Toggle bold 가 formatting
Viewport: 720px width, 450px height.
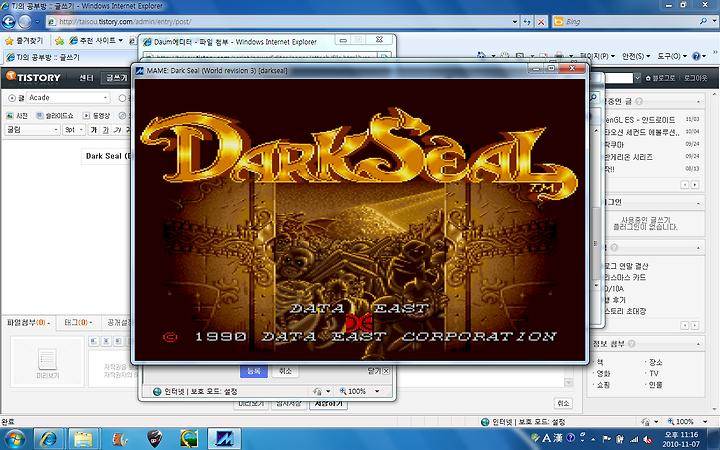click(x=94, y=130)
